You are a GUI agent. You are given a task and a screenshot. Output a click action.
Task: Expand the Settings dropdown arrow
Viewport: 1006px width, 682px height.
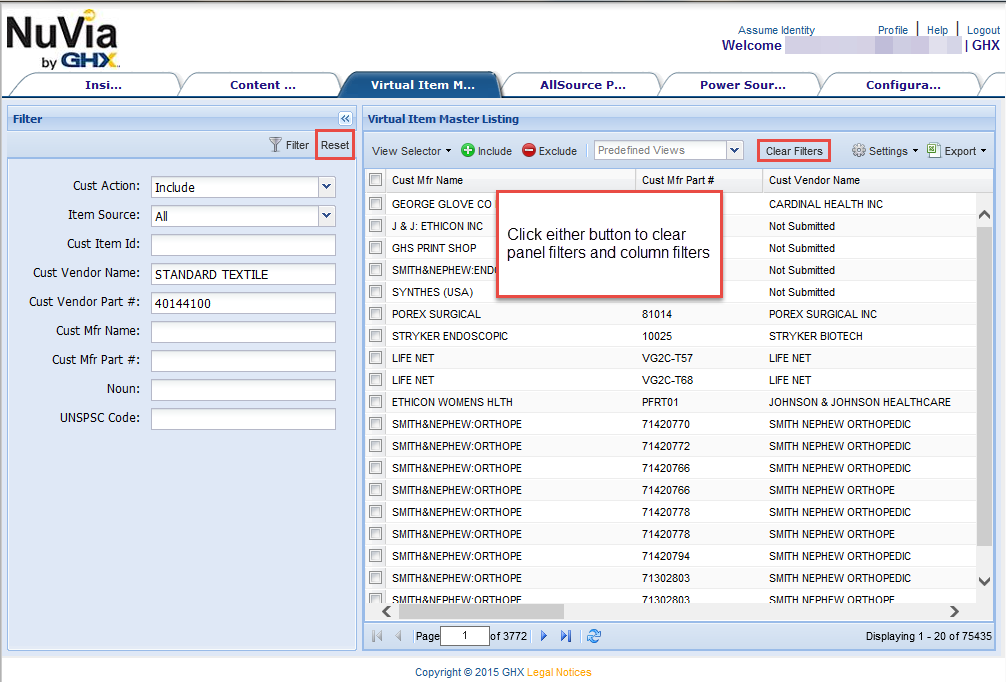click(x=916, y=151)
